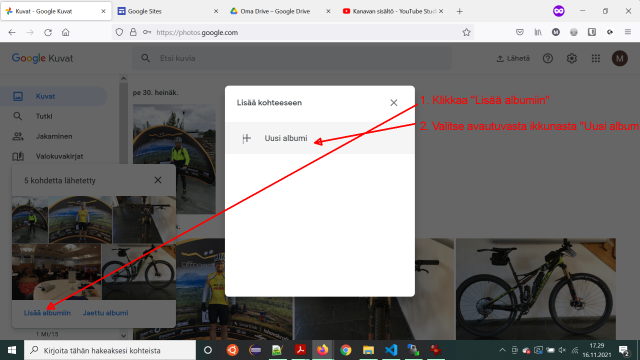640x360 pixels.
Task: Click the tracking protection shield icon
Action: pos(119,32)
